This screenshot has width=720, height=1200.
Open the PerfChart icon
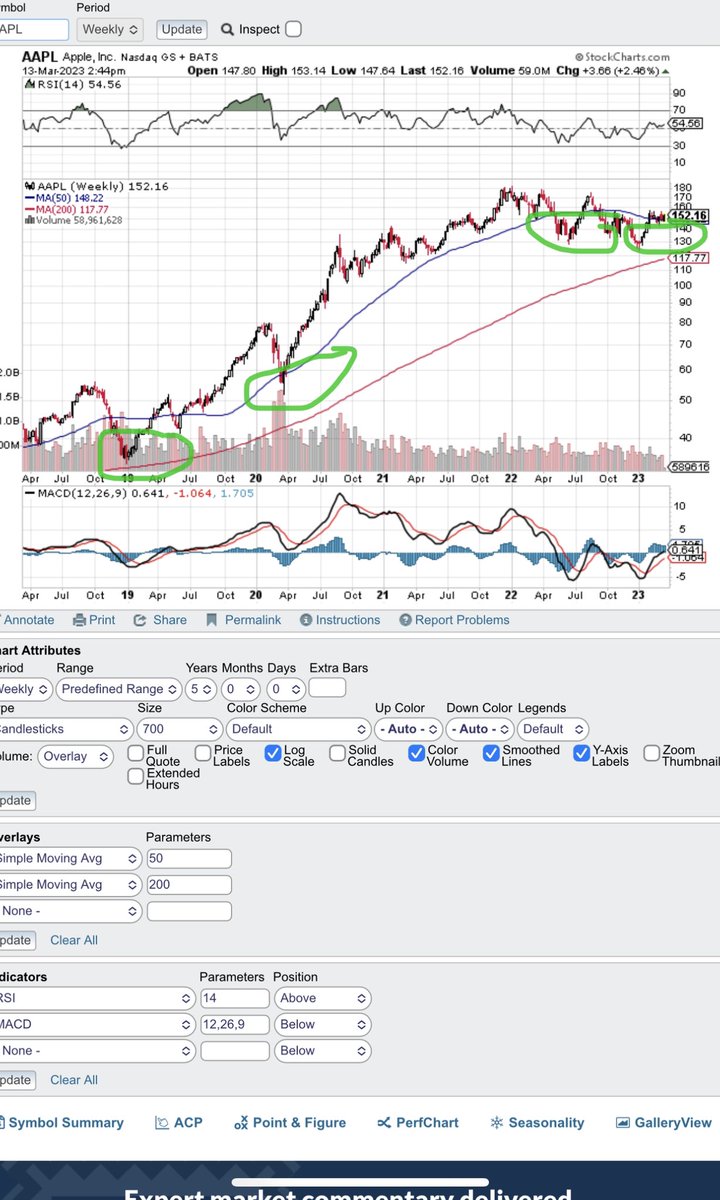tap(384, 1123)
